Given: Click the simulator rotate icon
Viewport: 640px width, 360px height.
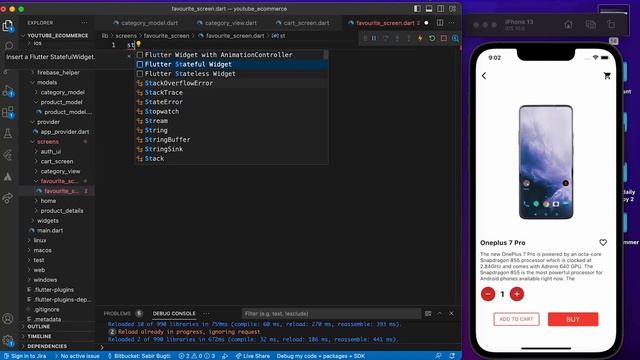Looking at the screenshot, I should [x=611, y=24].
